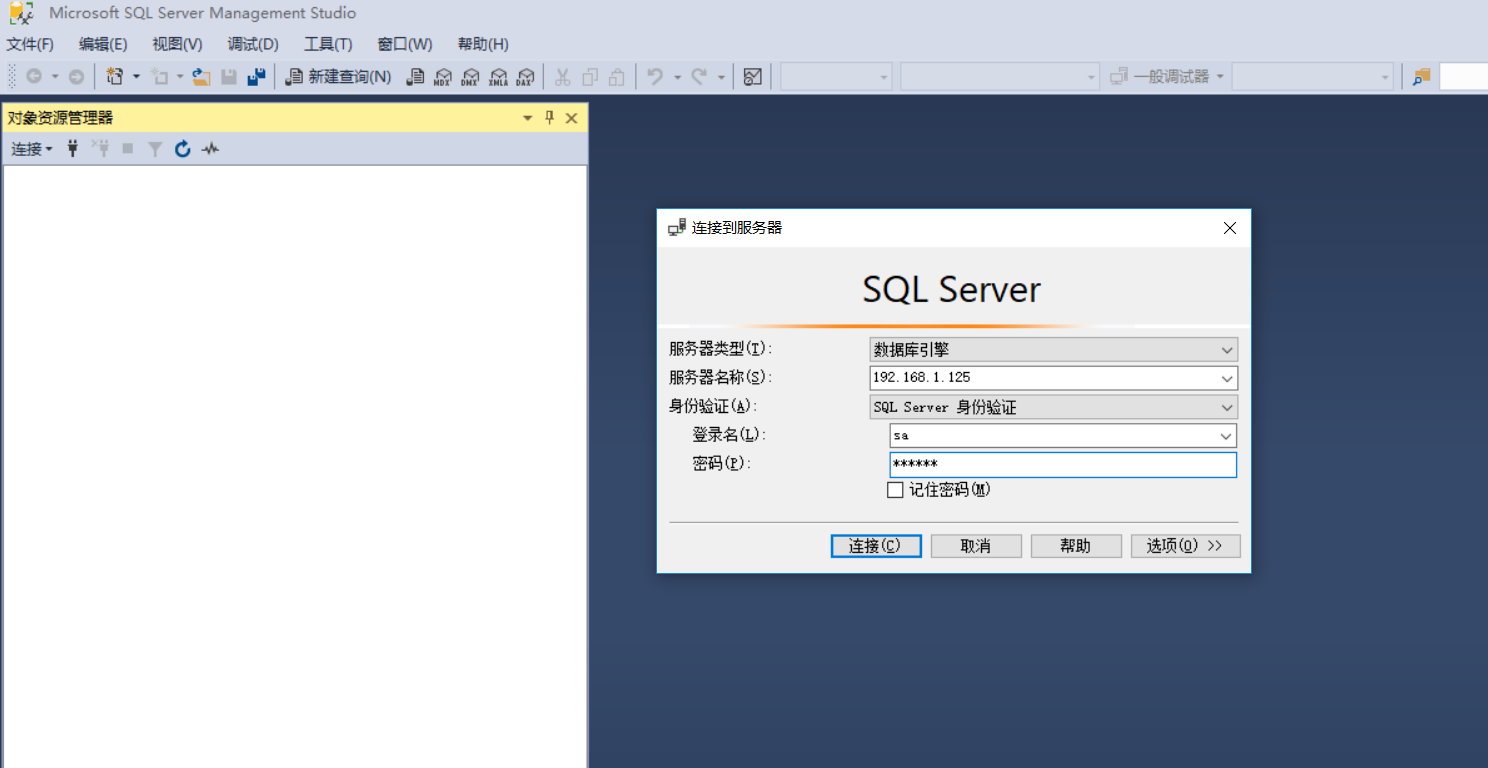
Task: Open the 调试 menu
Action: point(252,43)
